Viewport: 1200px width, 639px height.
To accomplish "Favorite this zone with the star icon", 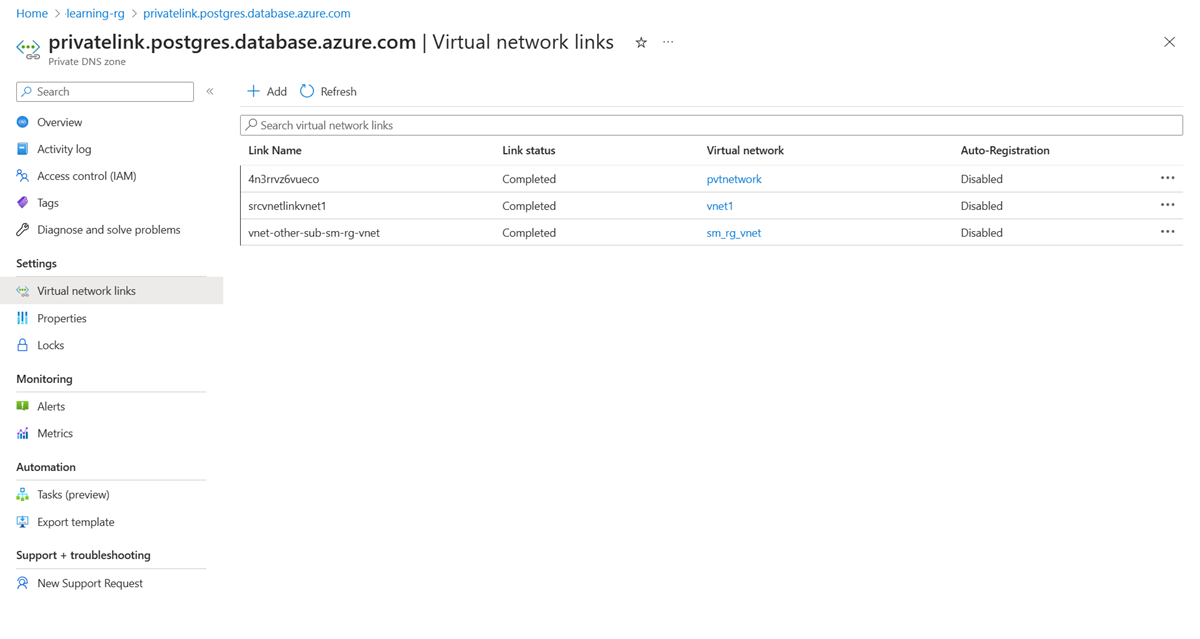I will click(641, 42).
